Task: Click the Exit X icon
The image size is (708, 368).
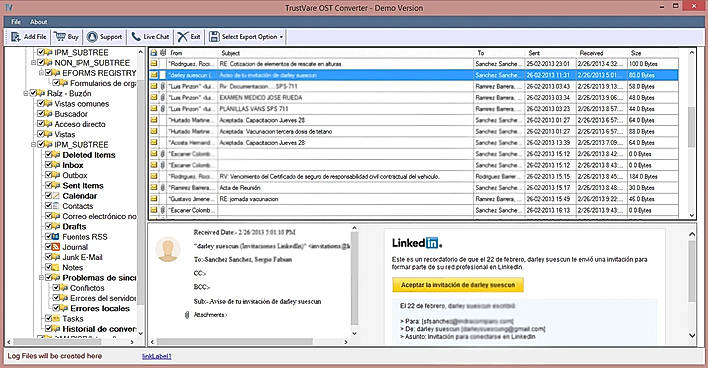Action: [182, 37]
